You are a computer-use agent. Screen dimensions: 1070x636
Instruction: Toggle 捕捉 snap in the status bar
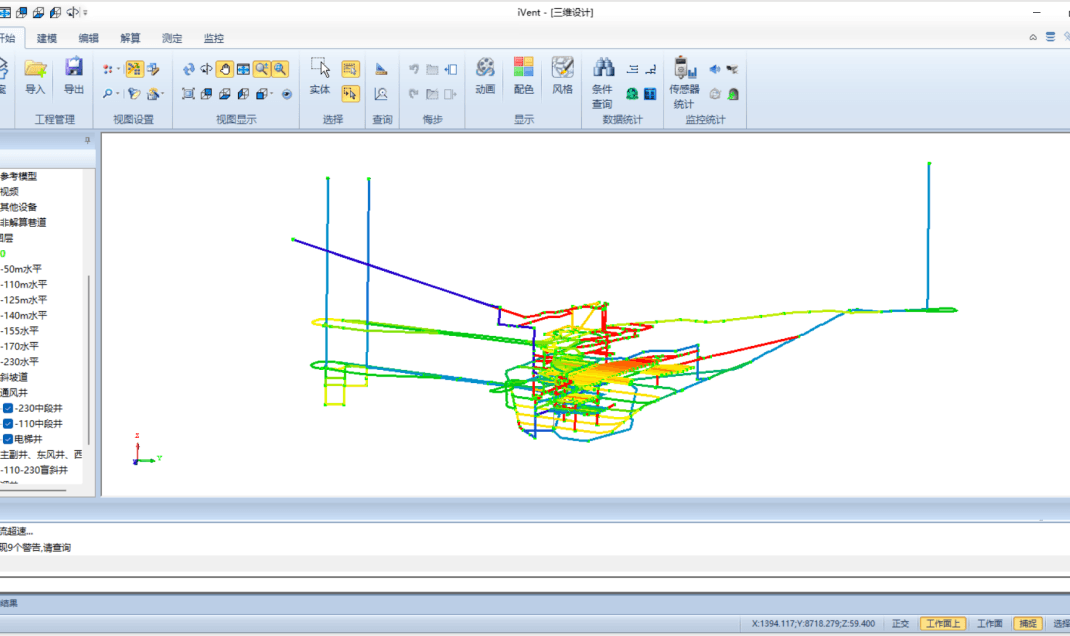tap(1028, 624)
